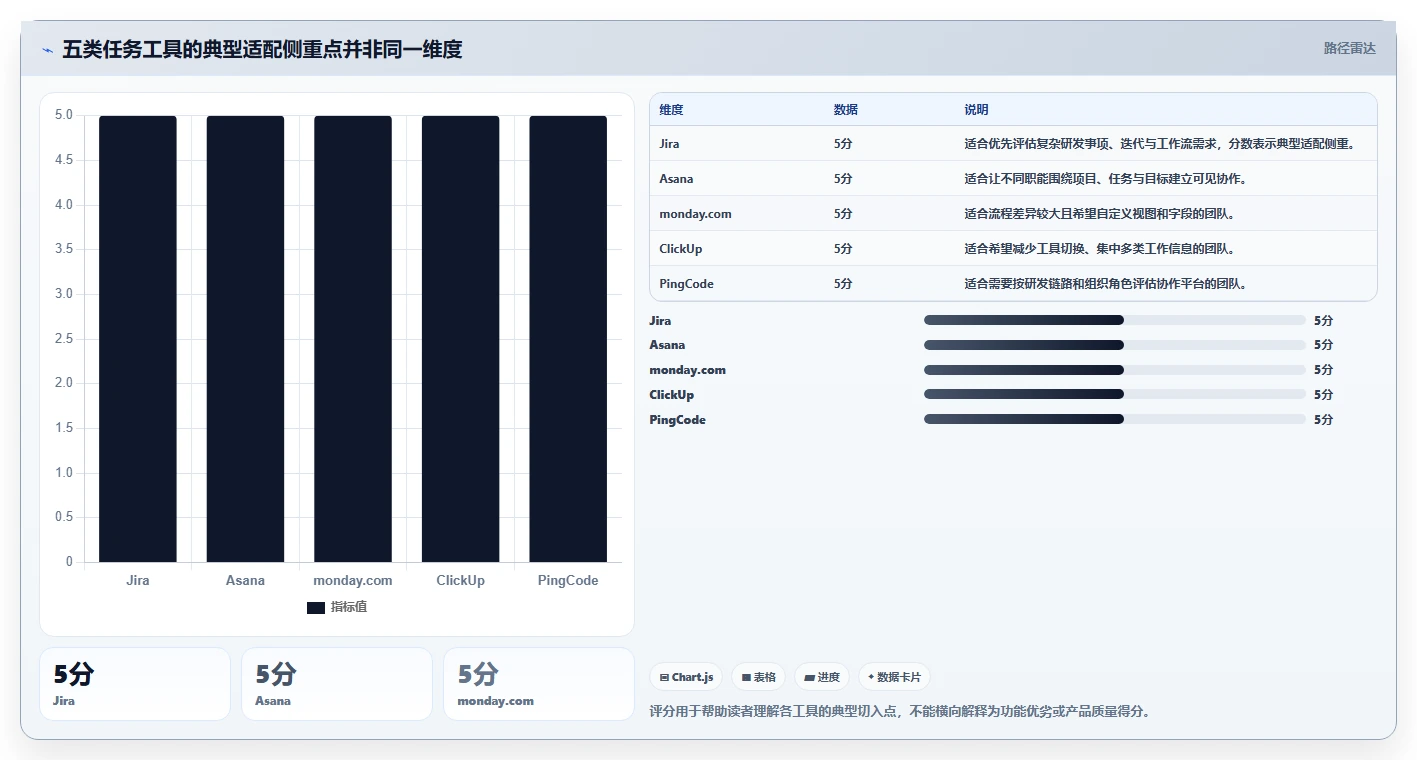
Task: Click the PingCode bar in the chart
Action: tap(568, 339)
